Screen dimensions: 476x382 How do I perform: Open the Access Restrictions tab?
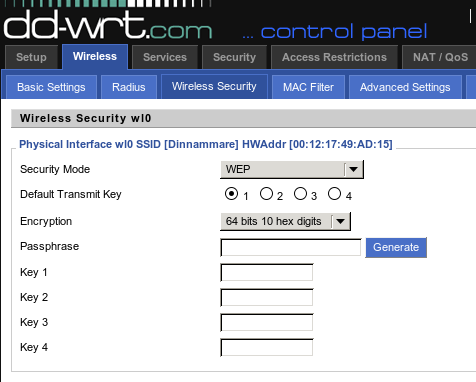point(334,57)
